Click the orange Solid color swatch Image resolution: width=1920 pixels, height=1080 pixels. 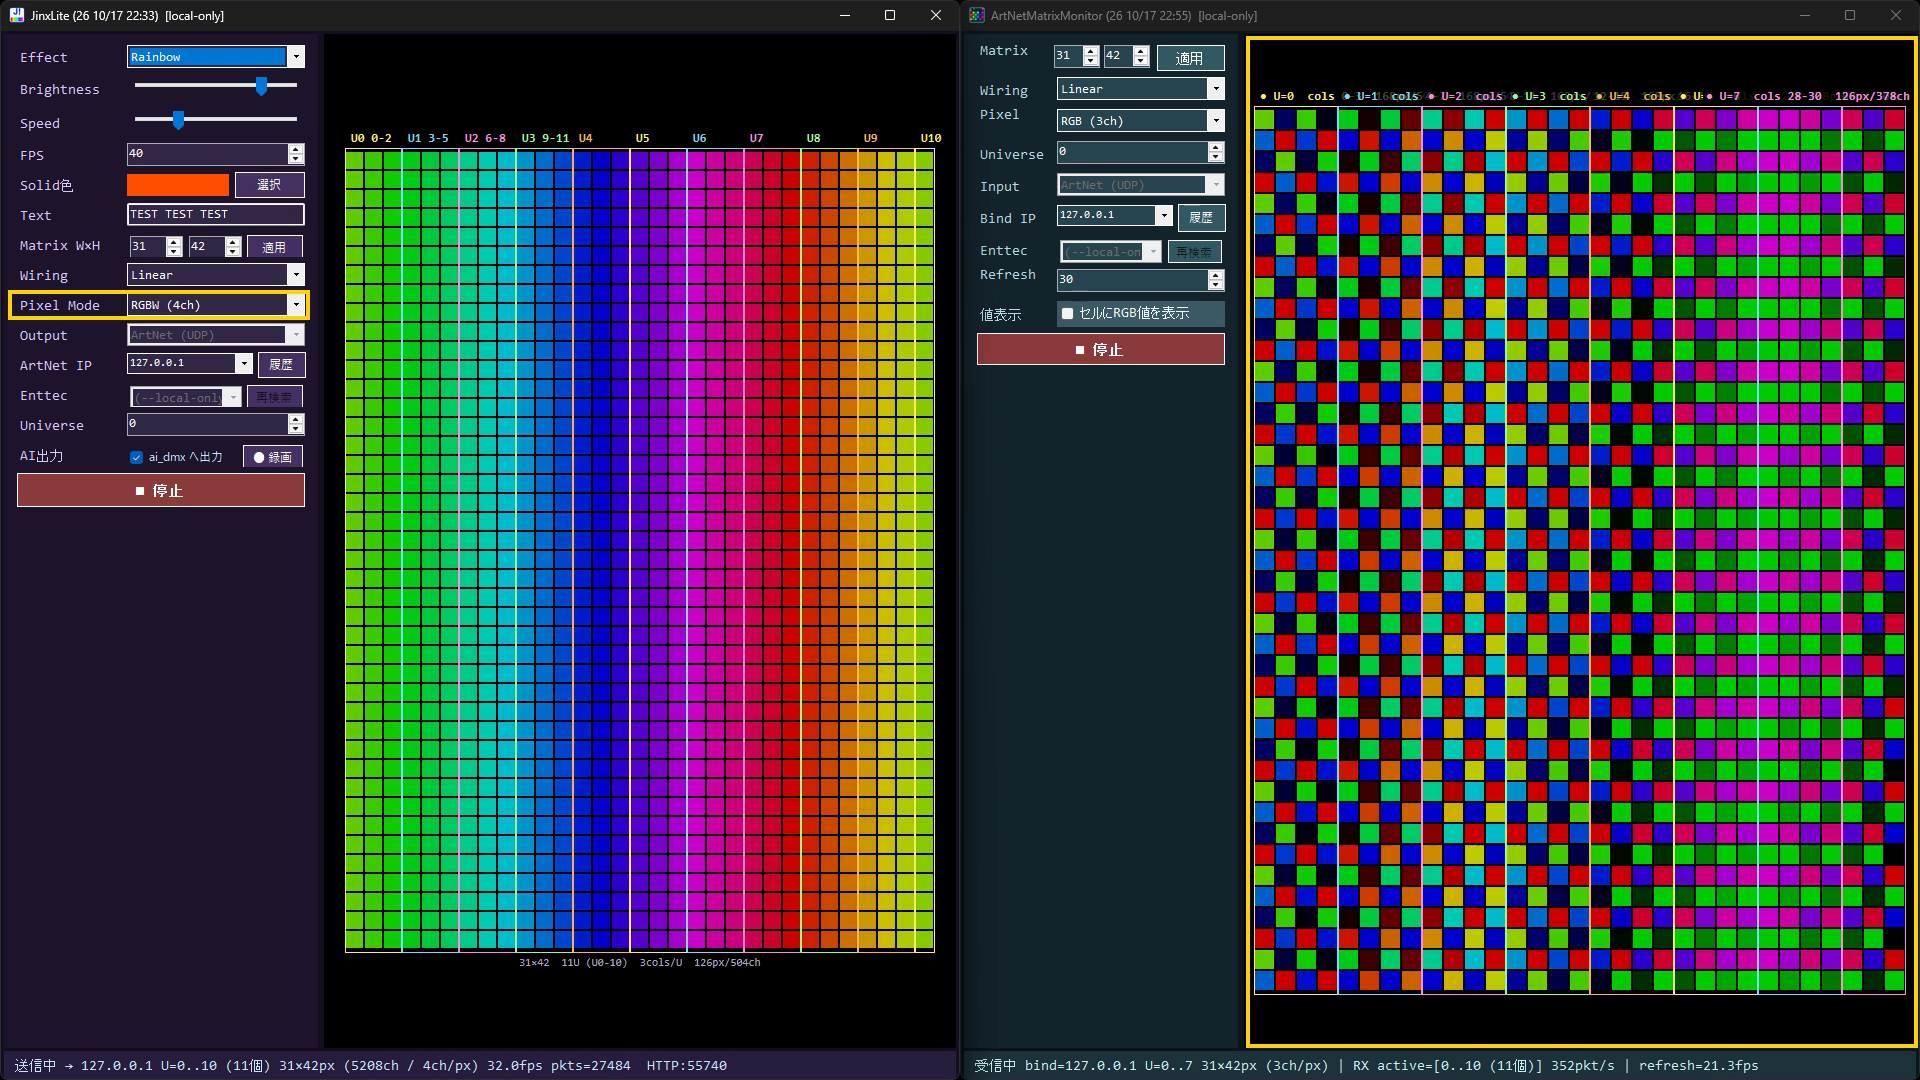pyautogui.click(x=178, y=185)
